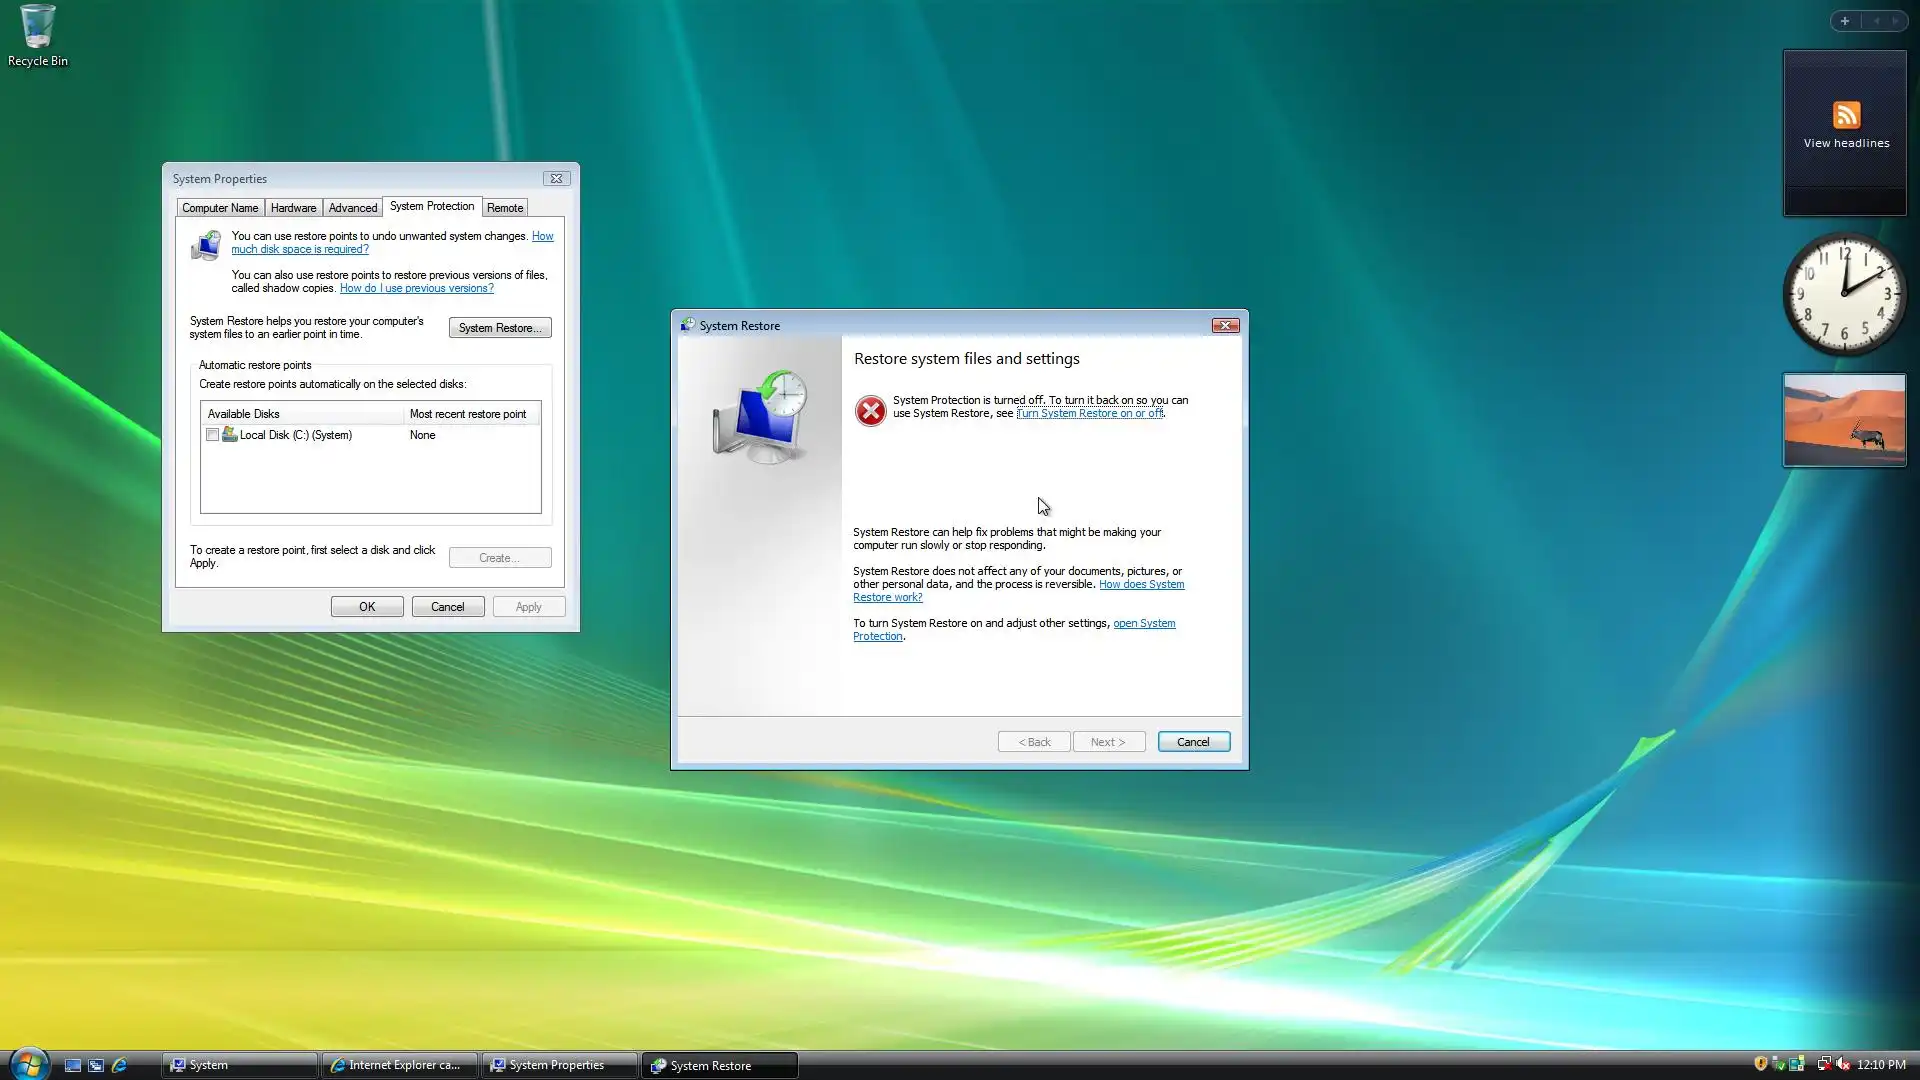Click the RSS feed headlines gadget icon
This screenshot has width=1920, height=1080.
coord(1846,115)
